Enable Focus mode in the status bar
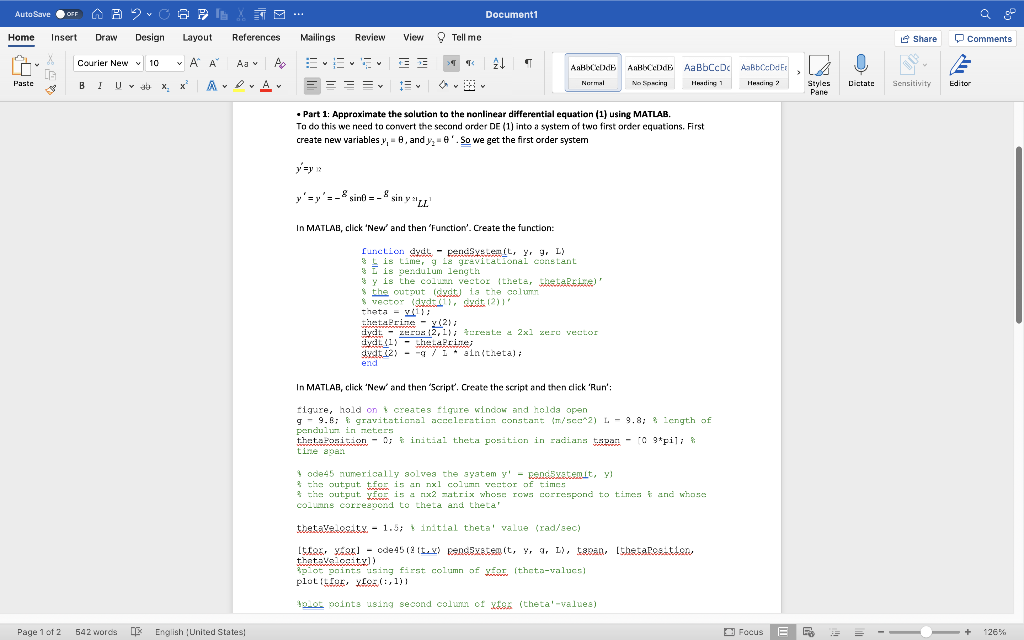The width and height of the screenshot is (1024, 640). click(745, 631)
